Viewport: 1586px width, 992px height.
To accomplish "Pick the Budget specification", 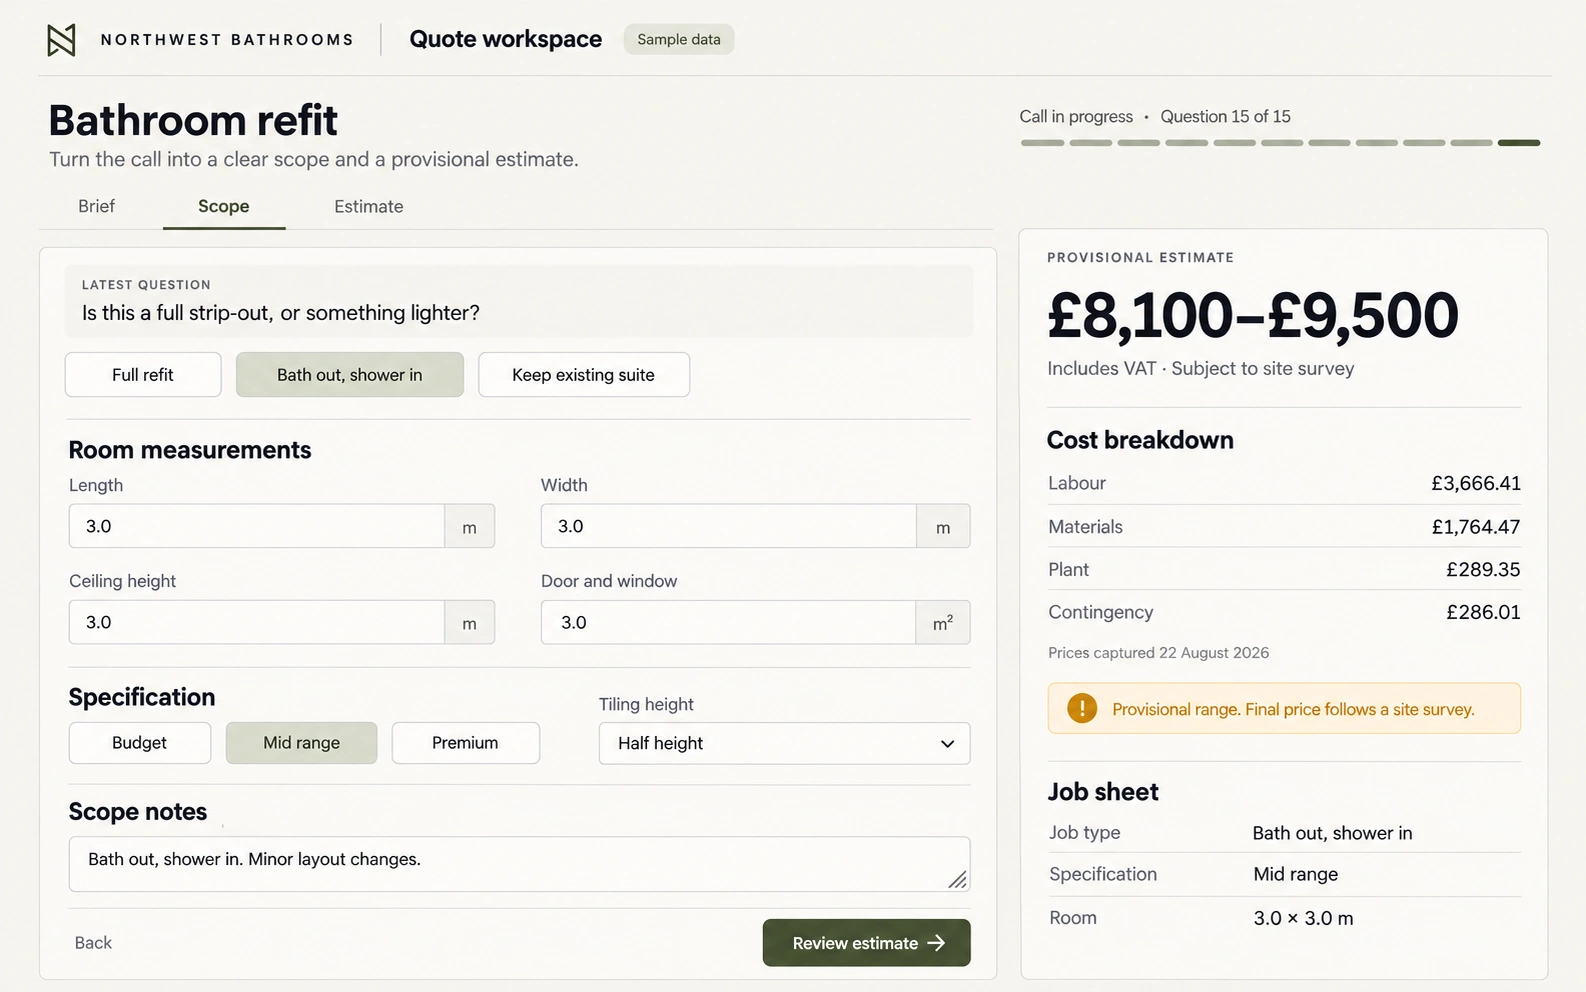I will click(140, 743).
